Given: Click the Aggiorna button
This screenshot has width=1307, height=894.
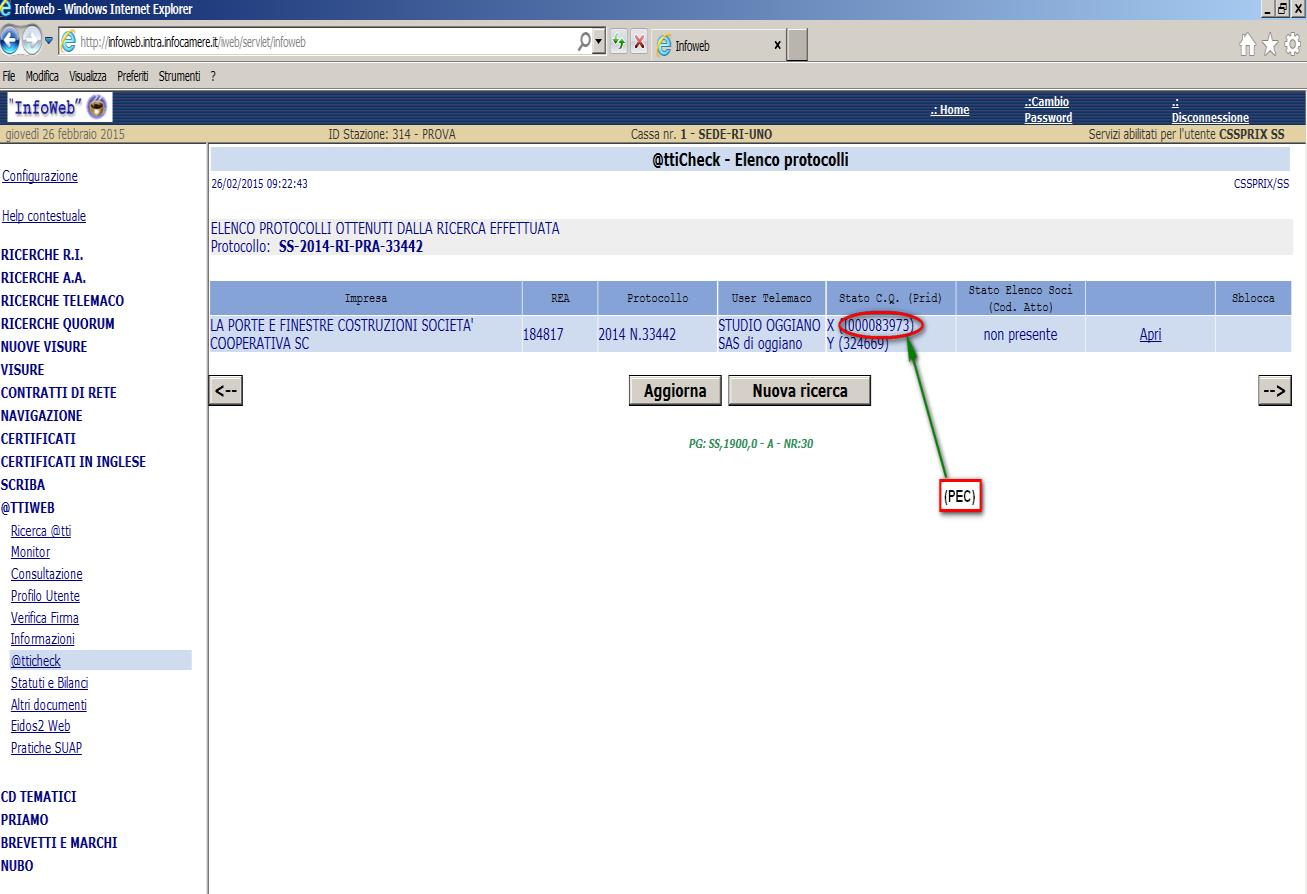Looking at the screenshot, I should click(675, 392).
